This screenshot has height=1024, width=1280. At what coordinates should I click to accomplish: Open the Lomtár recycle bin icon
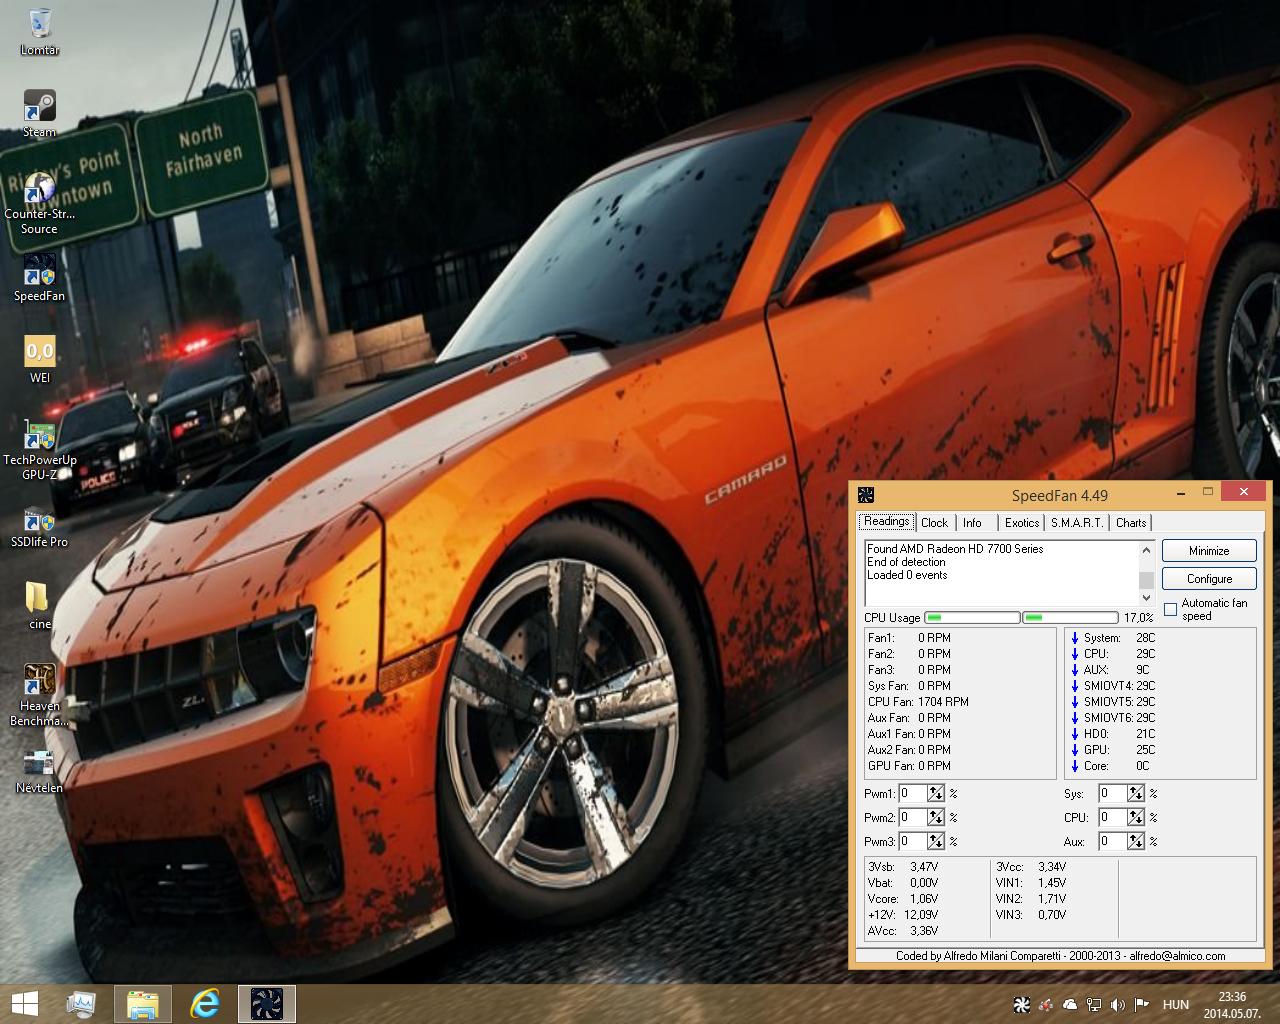(x=40, y=31)
